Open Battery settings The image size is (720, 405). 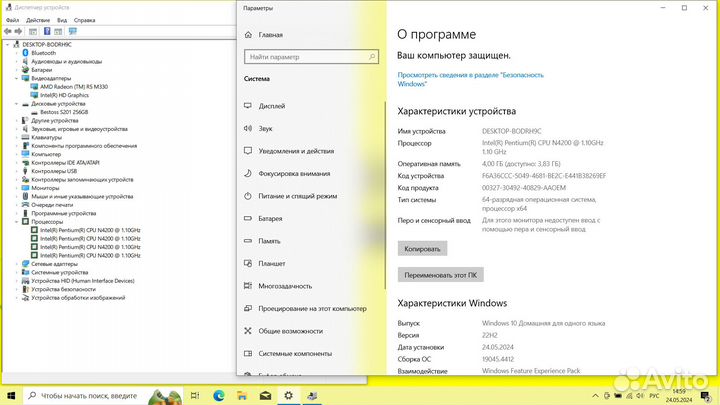270,219
